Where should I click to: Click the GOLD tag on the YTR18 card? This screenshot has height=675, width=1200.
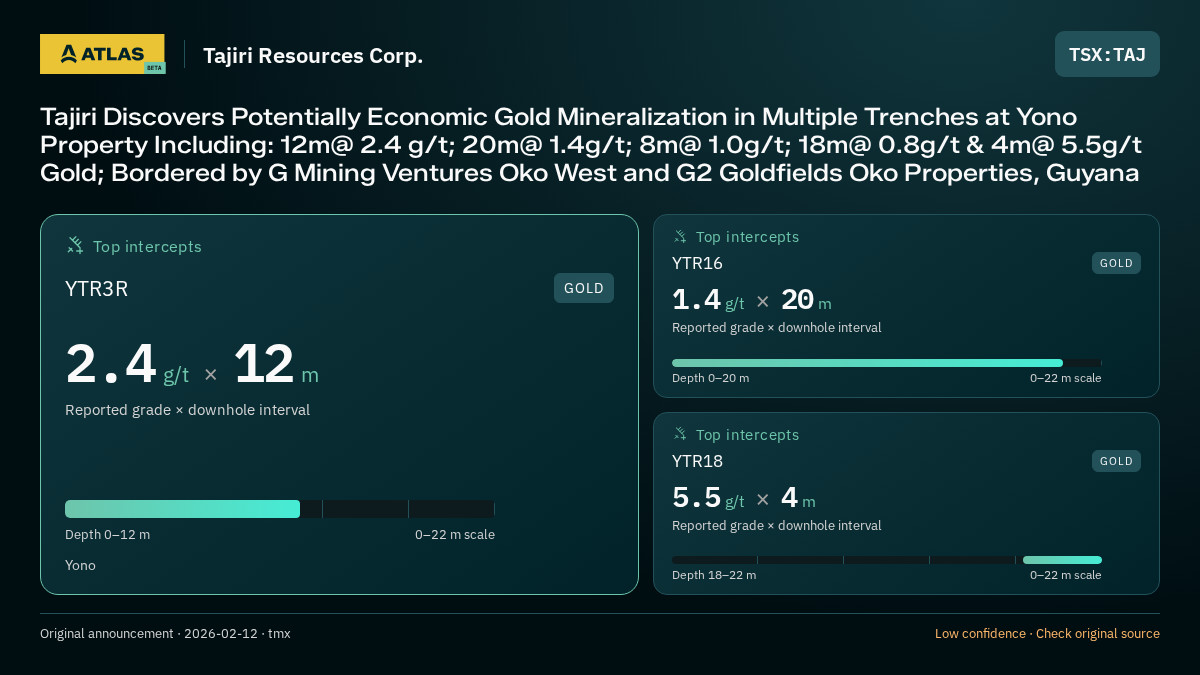tap(1116, 461)
